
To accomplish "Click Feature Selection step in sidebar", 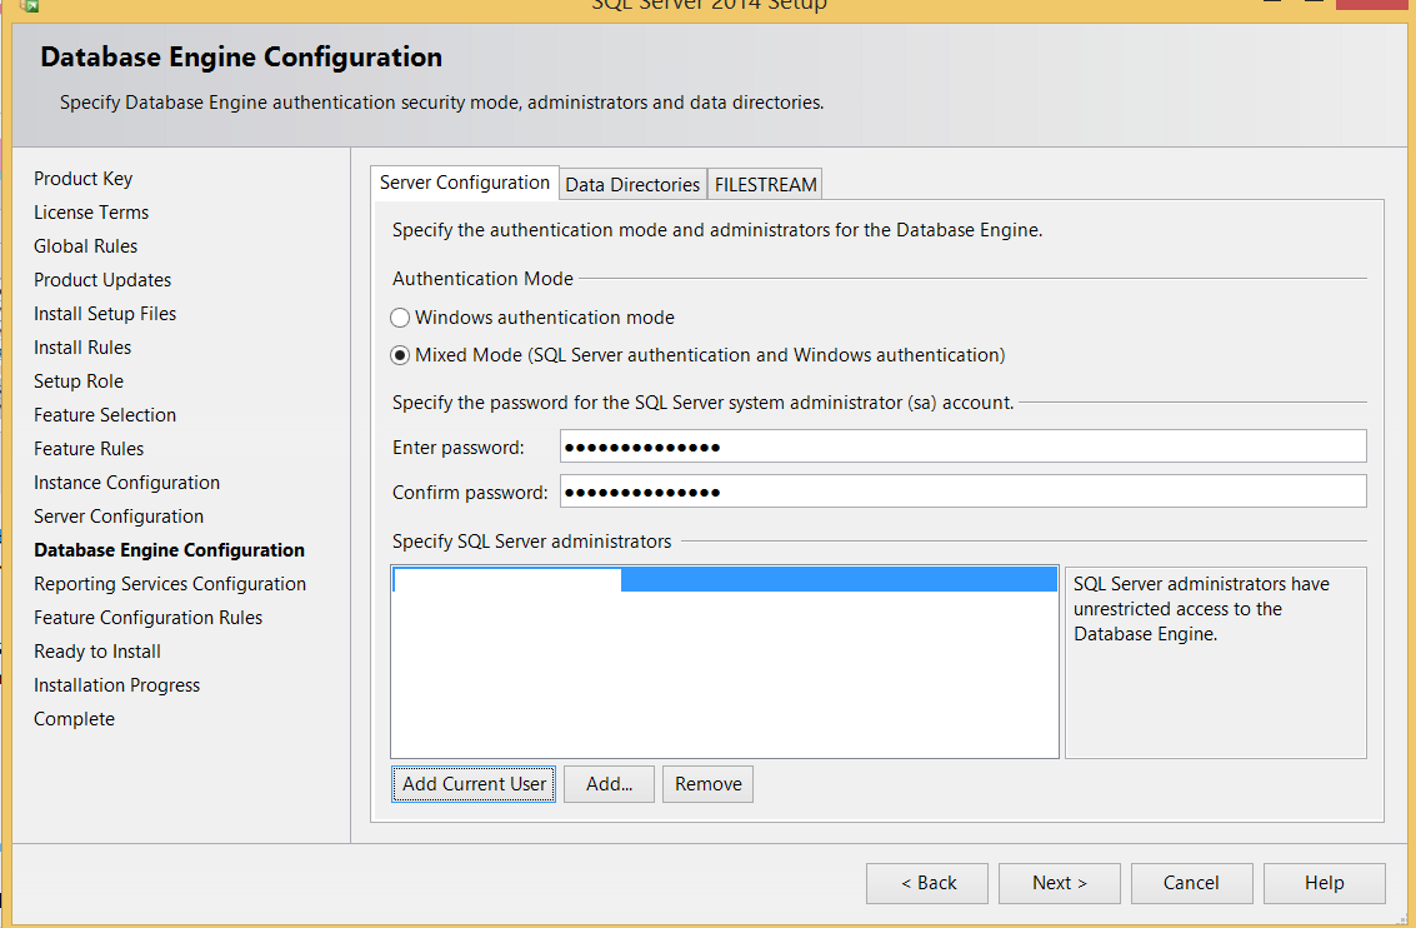I will pos(105,416).
